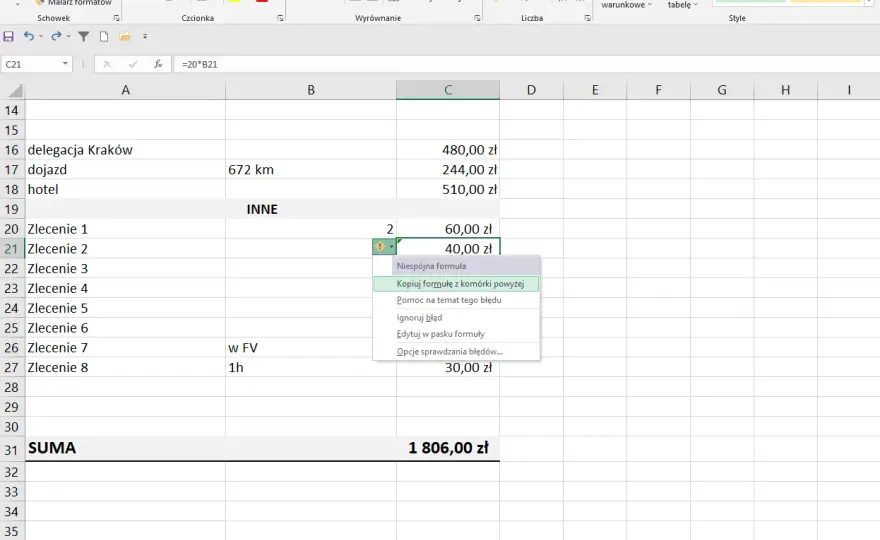880x540 pixels.
Task: Click the Filter funnel icon
Action: tap(84, 36)
